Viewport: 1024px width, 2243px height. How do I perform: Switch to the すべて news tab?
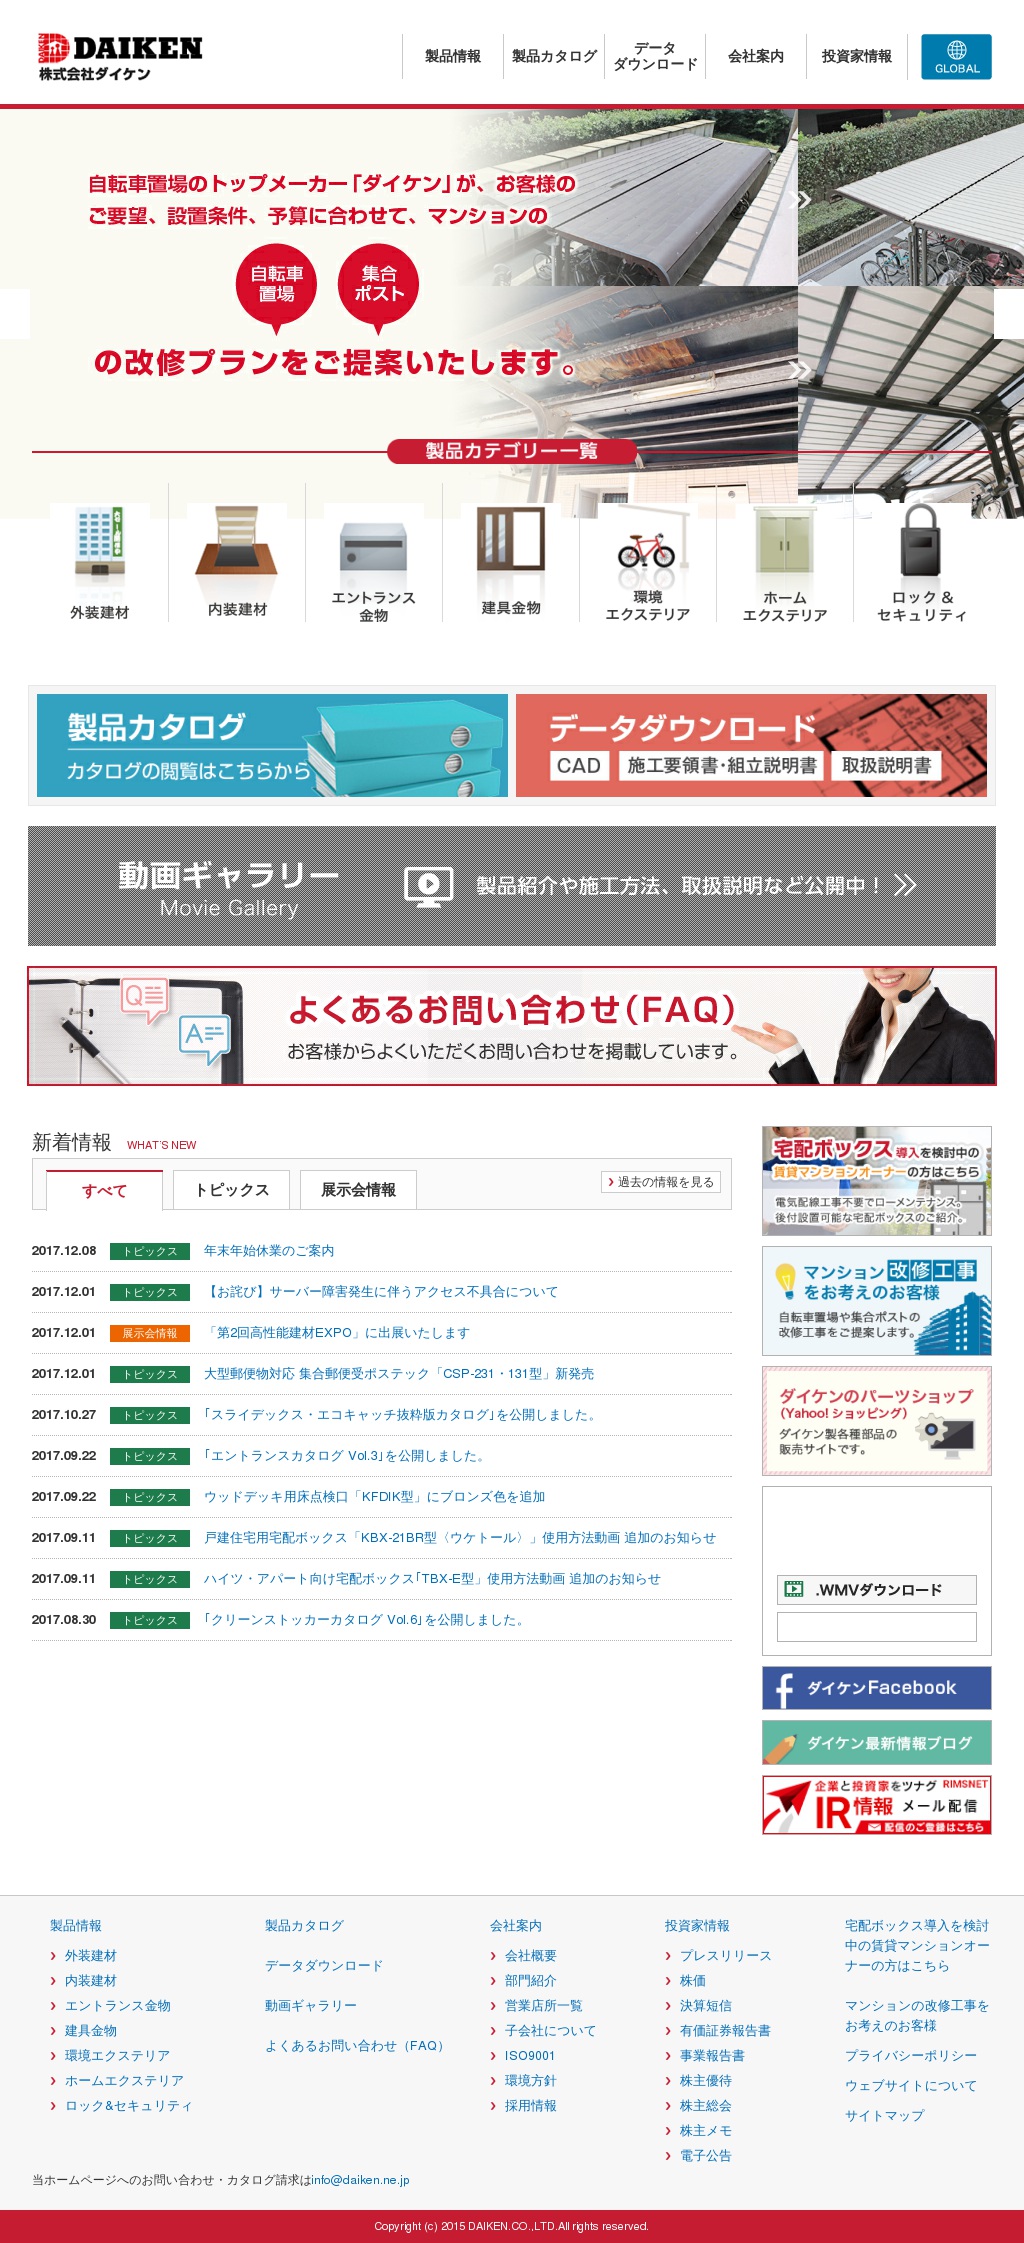(x=104, y=1190)
